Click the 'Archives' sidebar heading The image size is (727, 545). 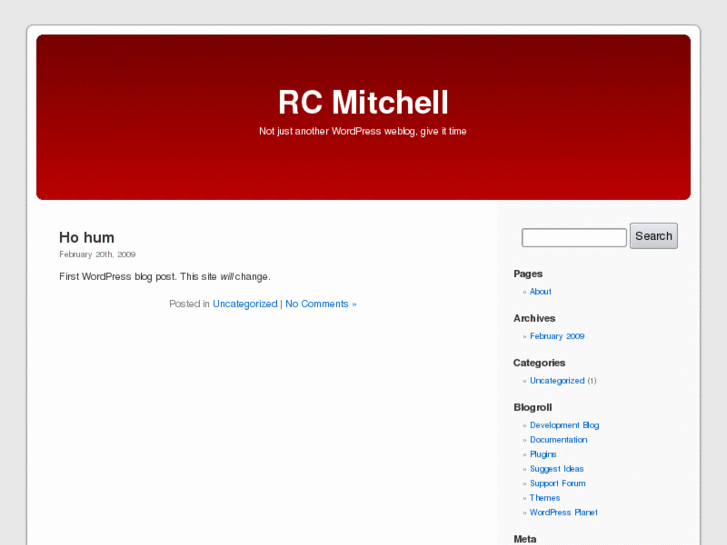coord(534,318)
